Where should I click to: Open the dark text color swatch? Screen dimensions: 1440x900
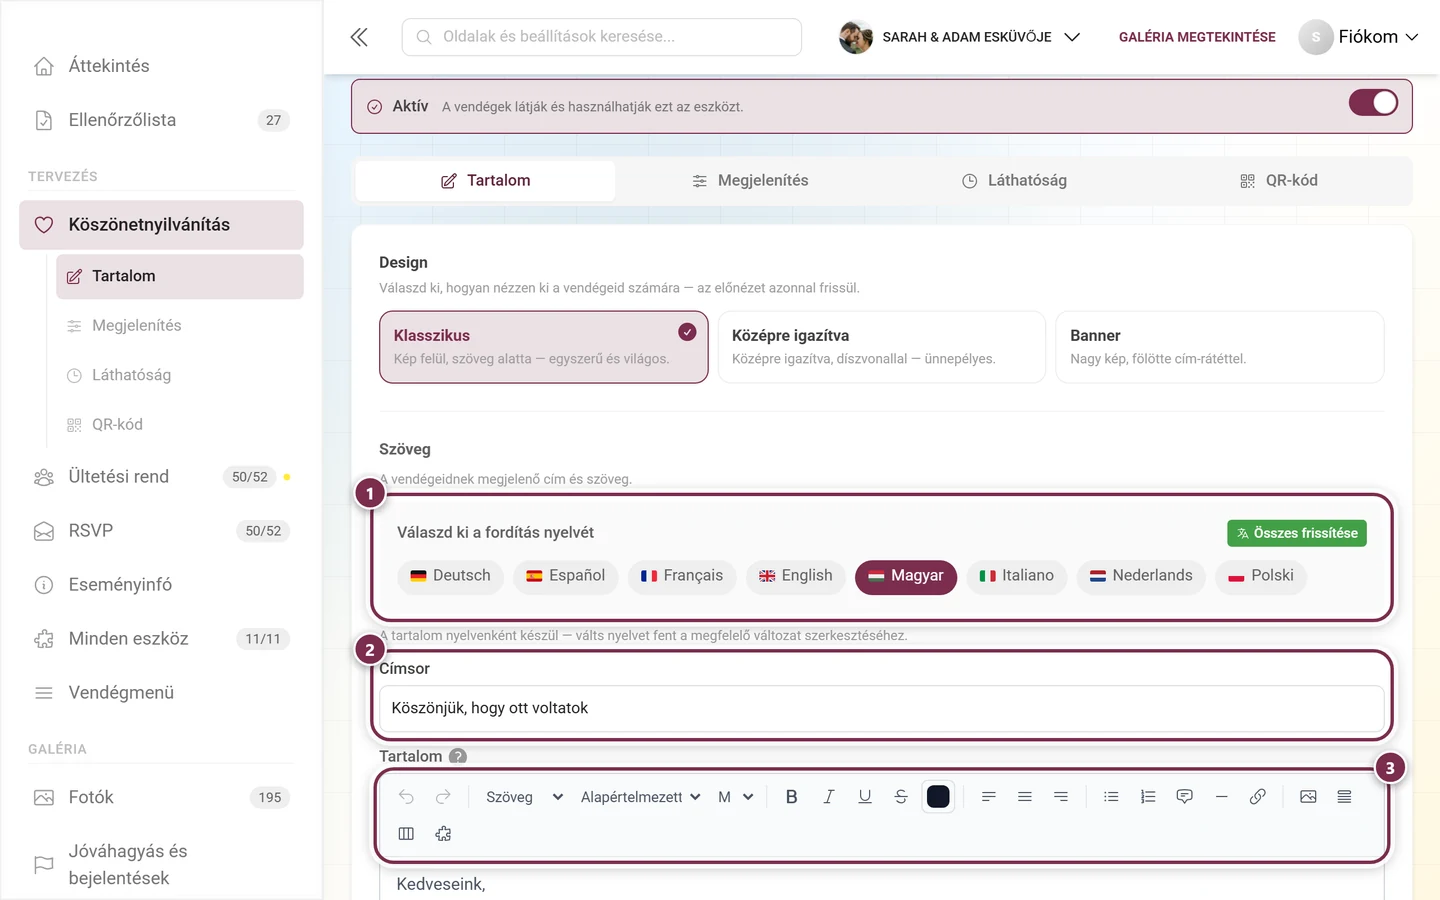[938, 797]
